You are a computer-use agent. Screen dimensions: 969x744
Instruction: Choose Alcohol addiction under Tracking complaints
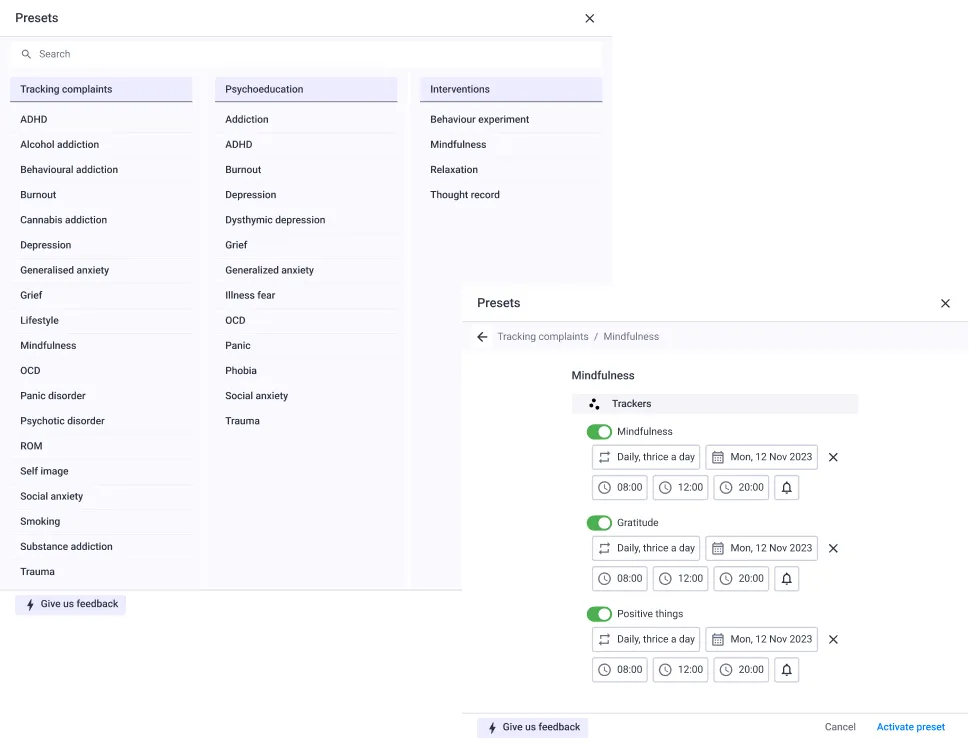pyautogui.click(x=101, y=145)
